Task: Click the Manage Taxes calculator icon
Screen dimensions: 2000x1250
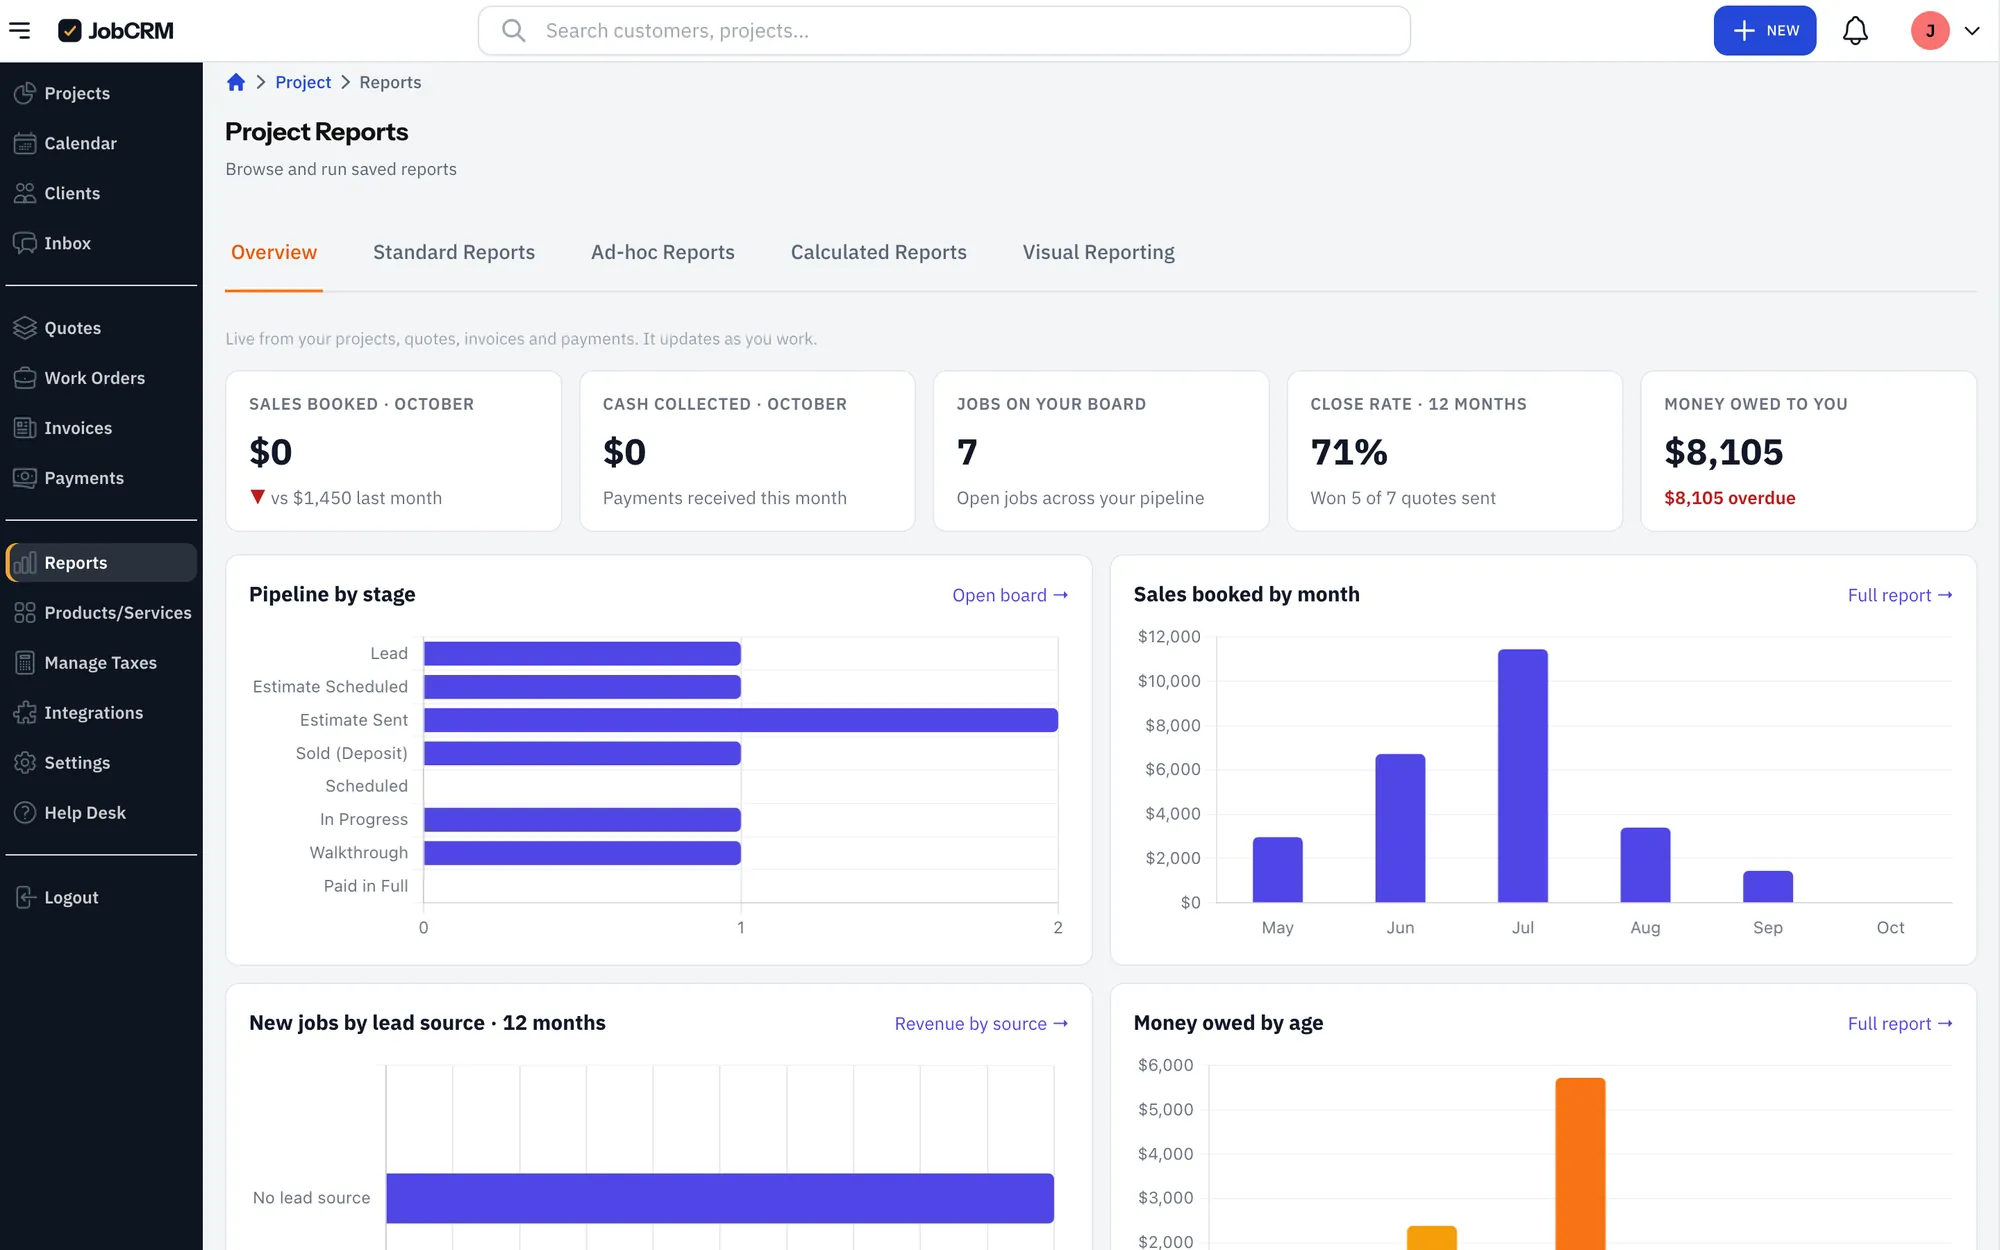Action: (25, 663)
